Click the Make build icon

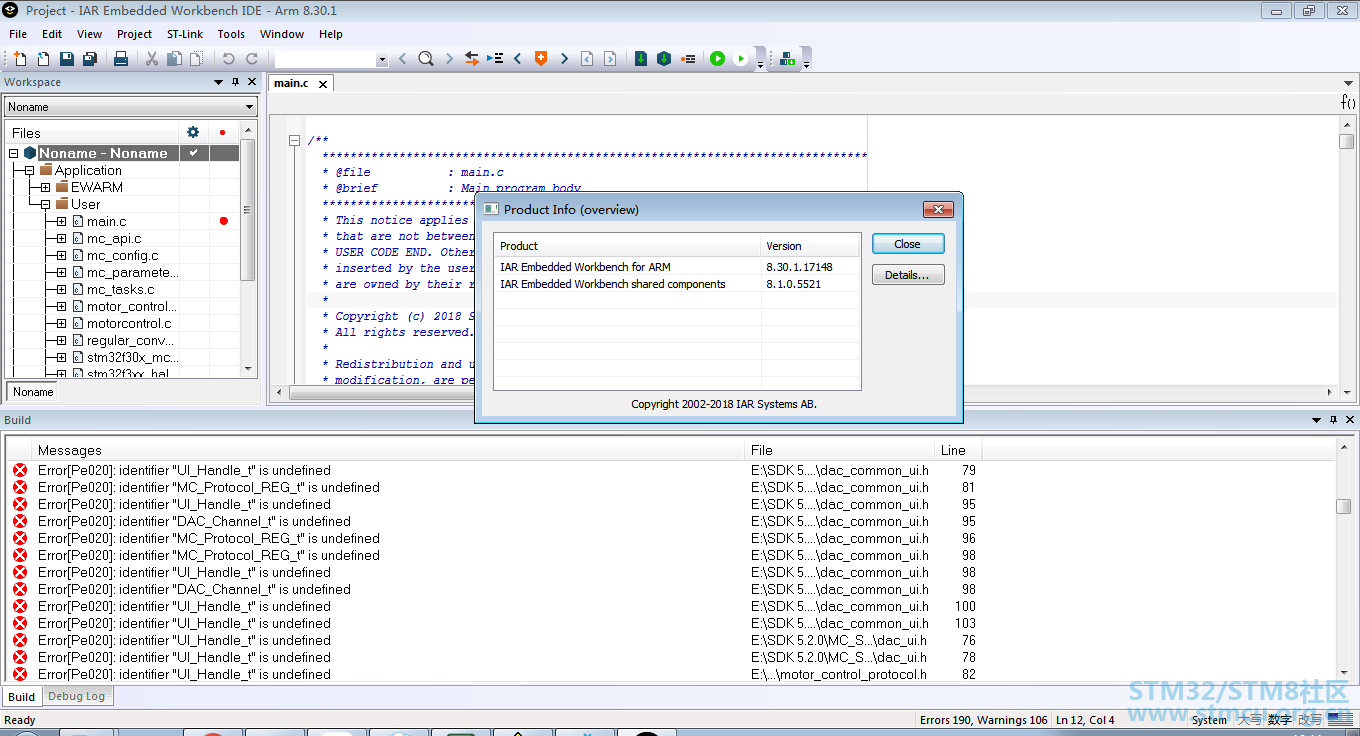(664, 59)
